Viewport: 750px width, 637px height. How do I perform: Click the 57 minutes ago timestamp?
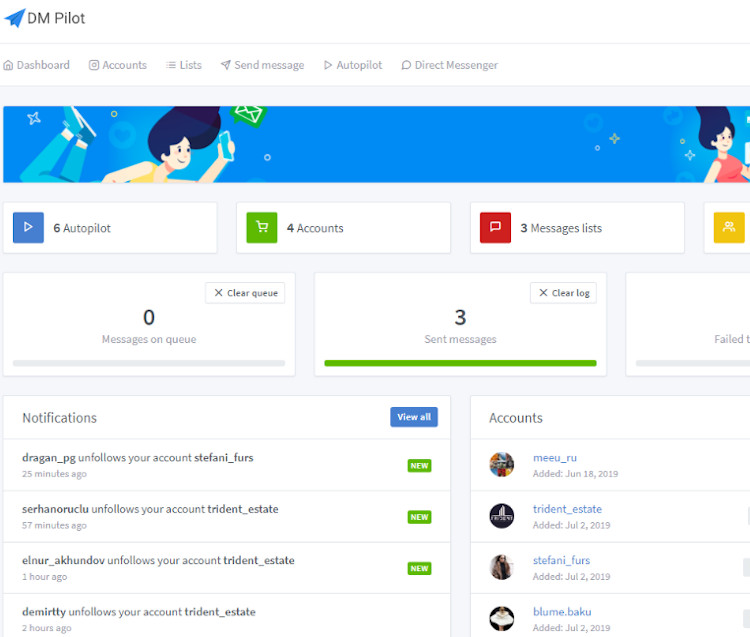click(54, 525)
